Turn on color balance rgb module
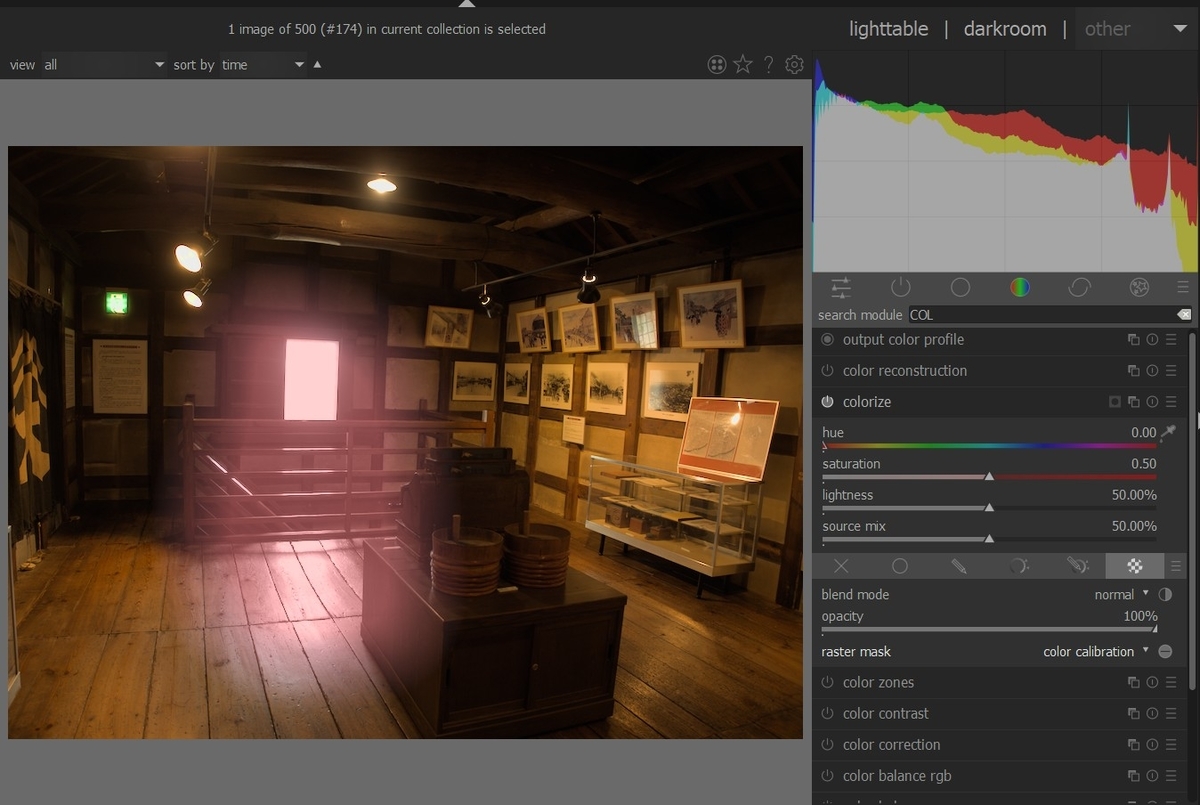The width and height of the screenshot is (1200, 805). click(827, 776)
